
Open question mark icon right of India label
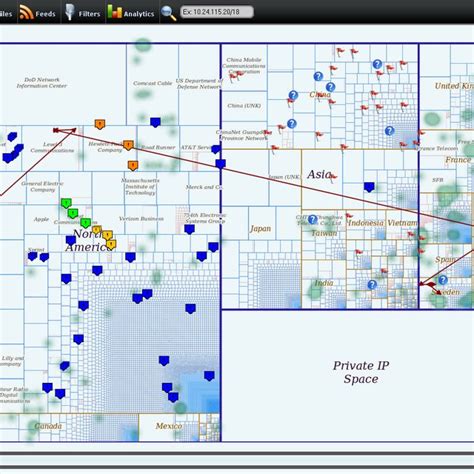[372, 285]
